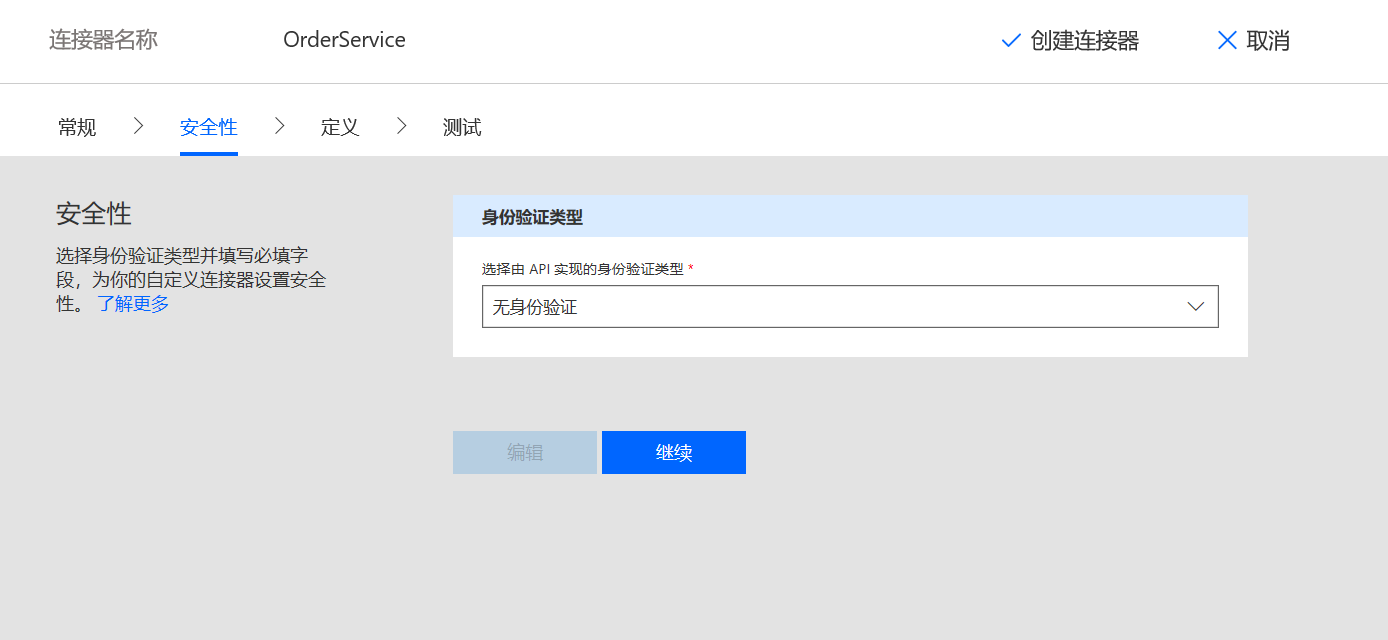Go to the 测试 step

pyautogui.click(x=461, y=127)
